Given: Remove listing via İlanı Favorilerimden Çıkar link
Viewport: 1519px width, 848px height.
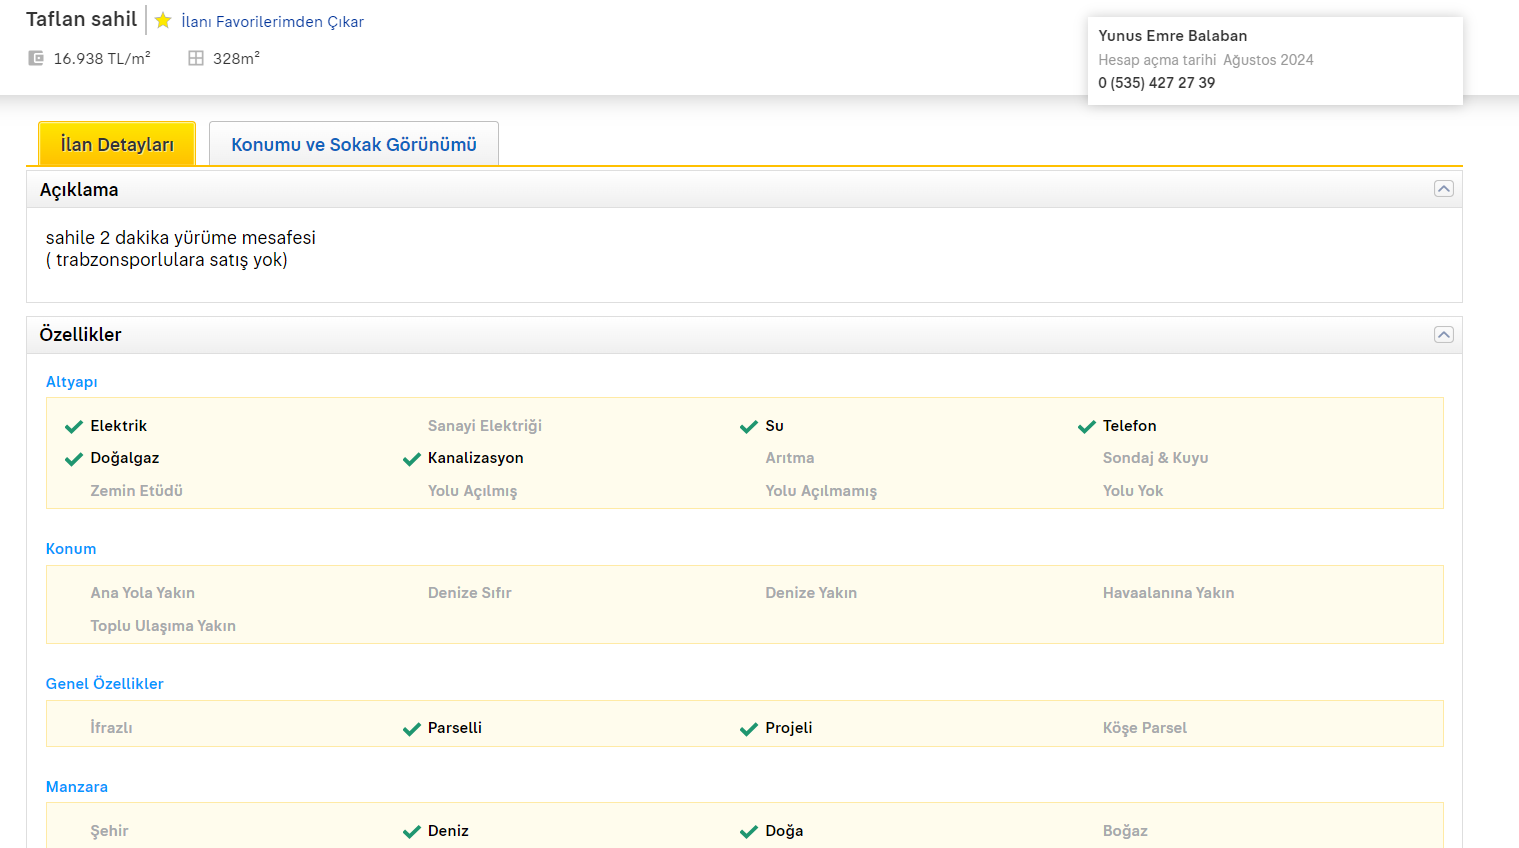Looking at the screenshot, I should tap(272, 22).
